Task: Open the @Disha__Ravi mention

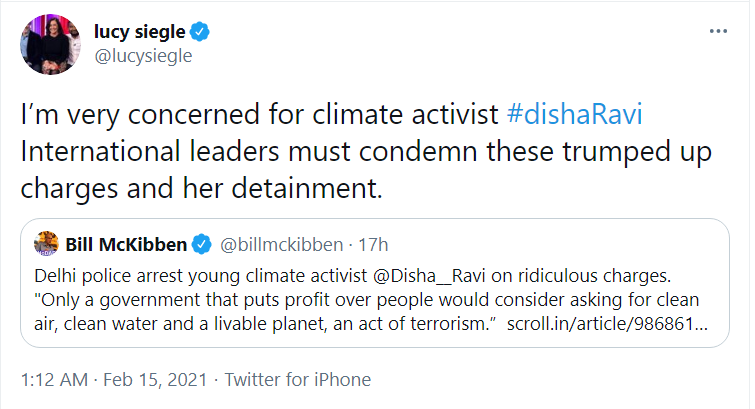Action: (x=430, y=276)
